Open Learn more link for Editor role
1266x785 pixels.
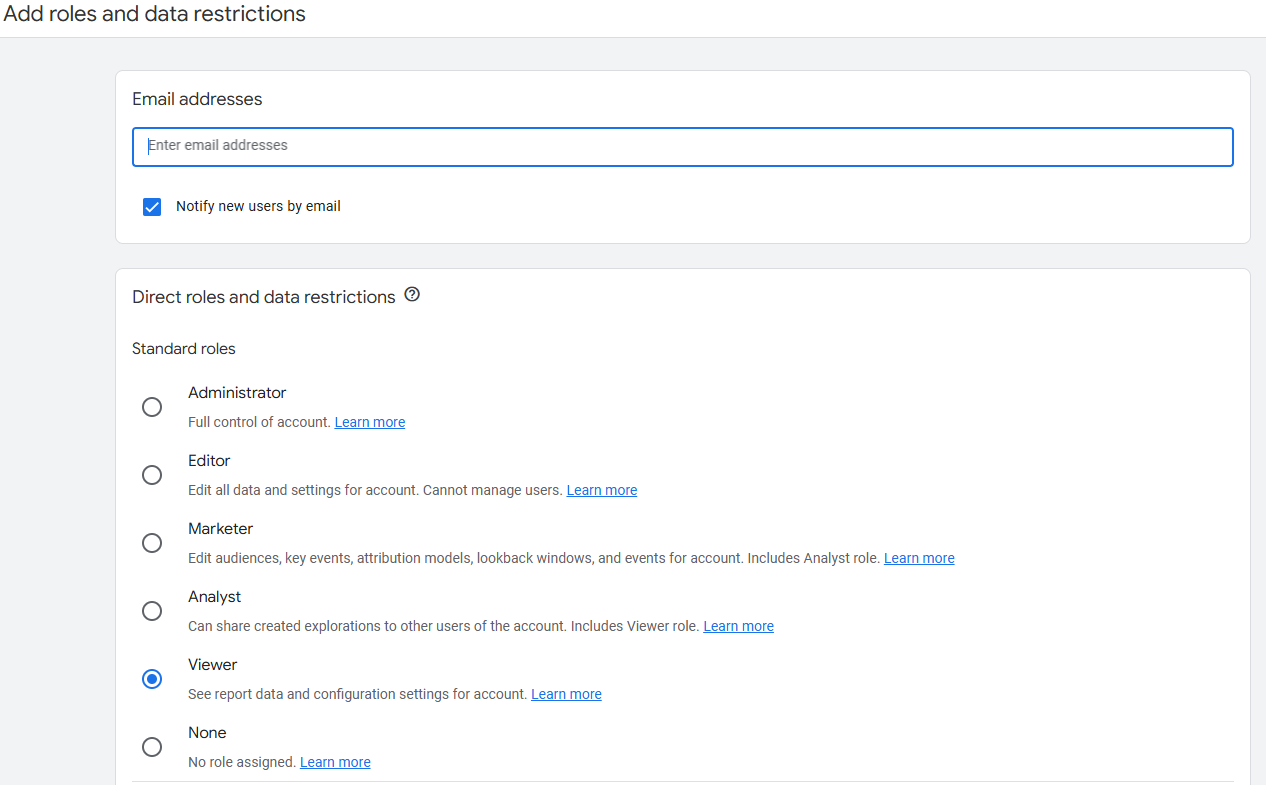pos(602,490)
